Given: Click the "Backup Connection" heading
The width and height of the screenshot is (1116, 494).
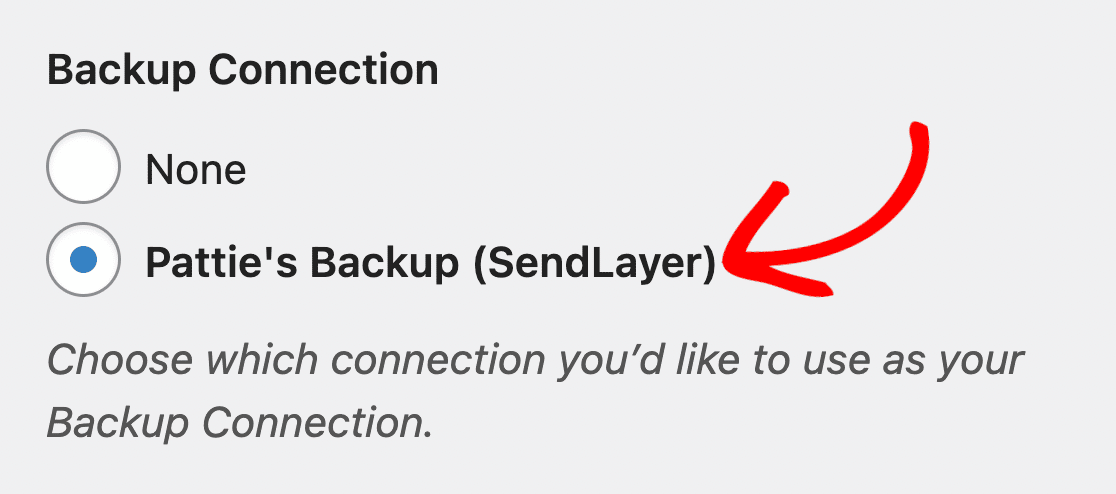Looking at the screenshot, I should (243, 69).
